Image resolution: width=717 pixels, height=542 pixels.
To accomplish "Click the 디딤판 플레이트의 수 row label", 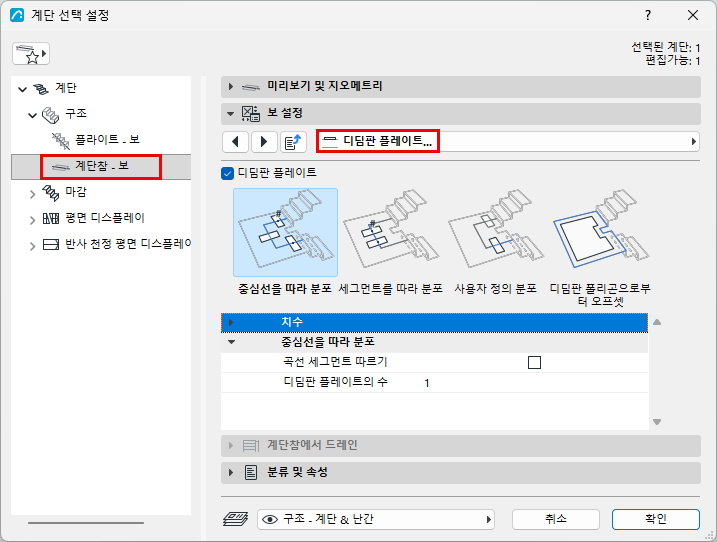I will (x=335, y=382).
